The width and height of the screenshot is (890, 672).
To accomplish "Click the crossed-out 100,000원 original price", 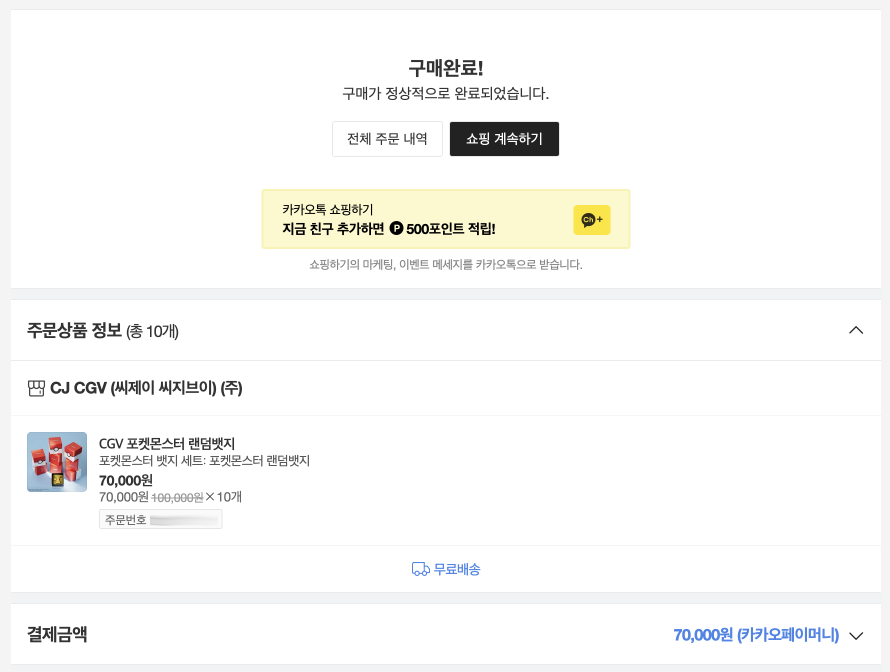I will pos(177,497).
